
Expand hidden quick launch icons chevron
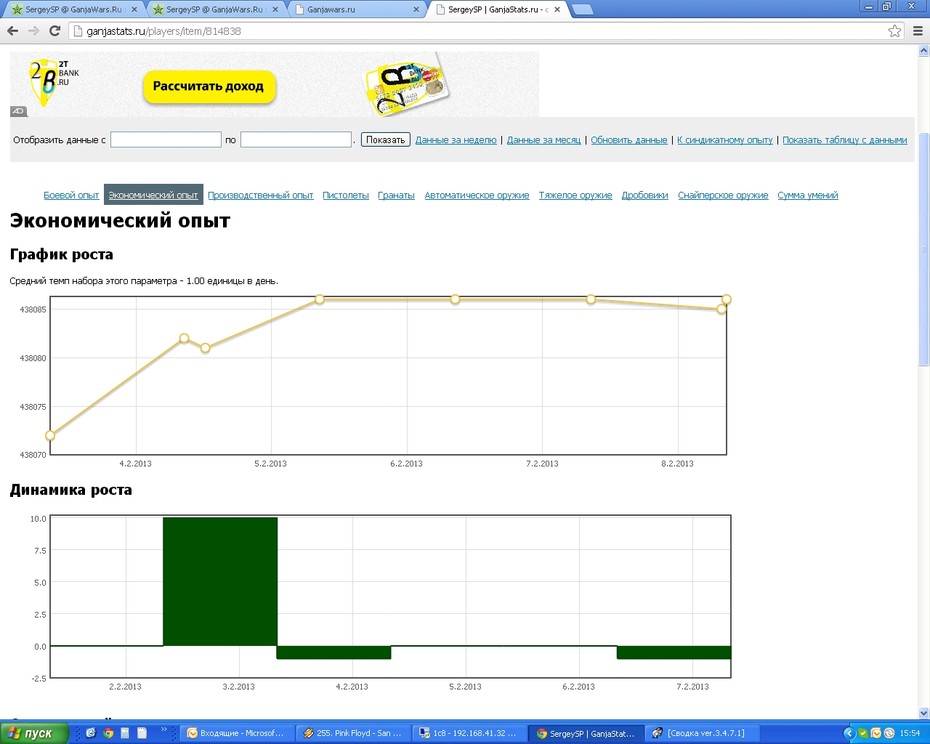coord(164,730)
